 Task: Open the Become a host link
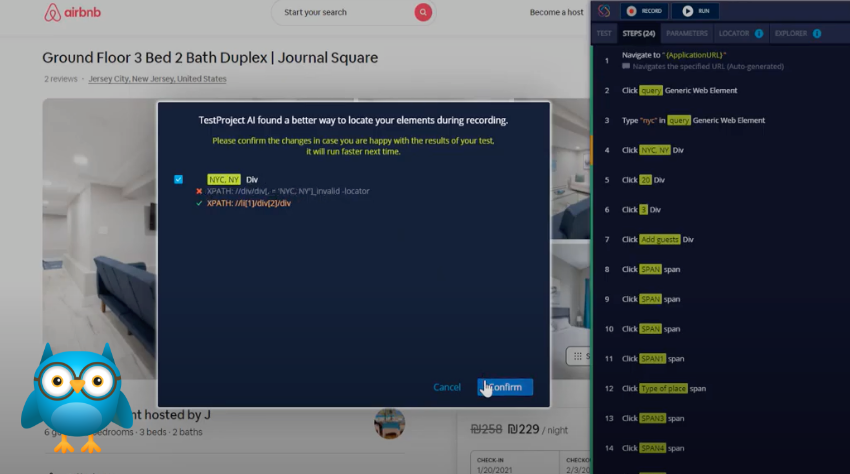click(x=556, y=12)
